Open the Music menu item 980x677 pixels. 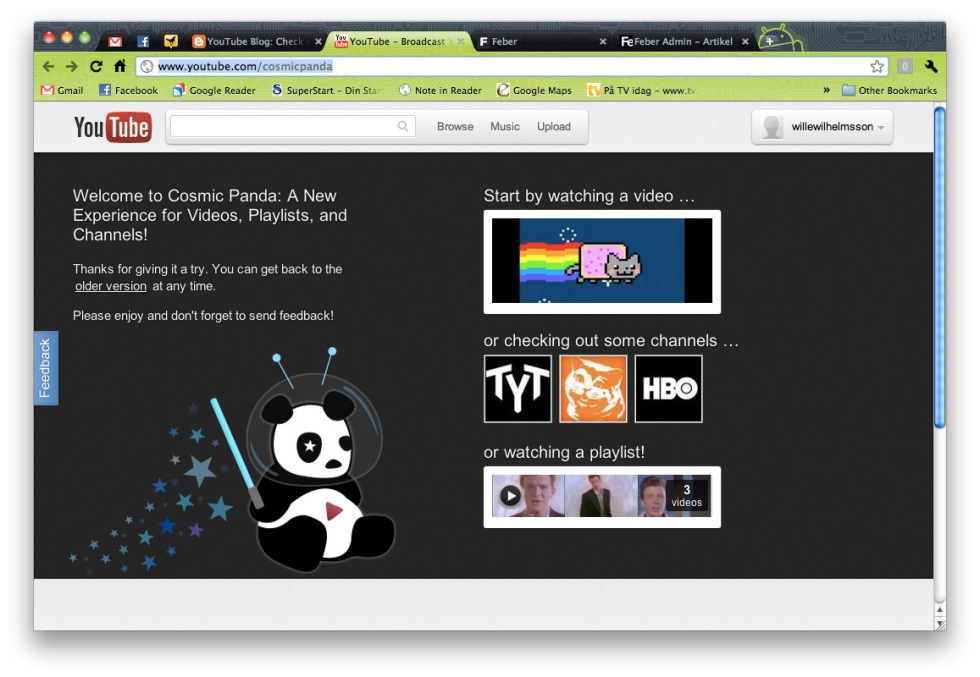pyautogui.click(x=505, y=127)
